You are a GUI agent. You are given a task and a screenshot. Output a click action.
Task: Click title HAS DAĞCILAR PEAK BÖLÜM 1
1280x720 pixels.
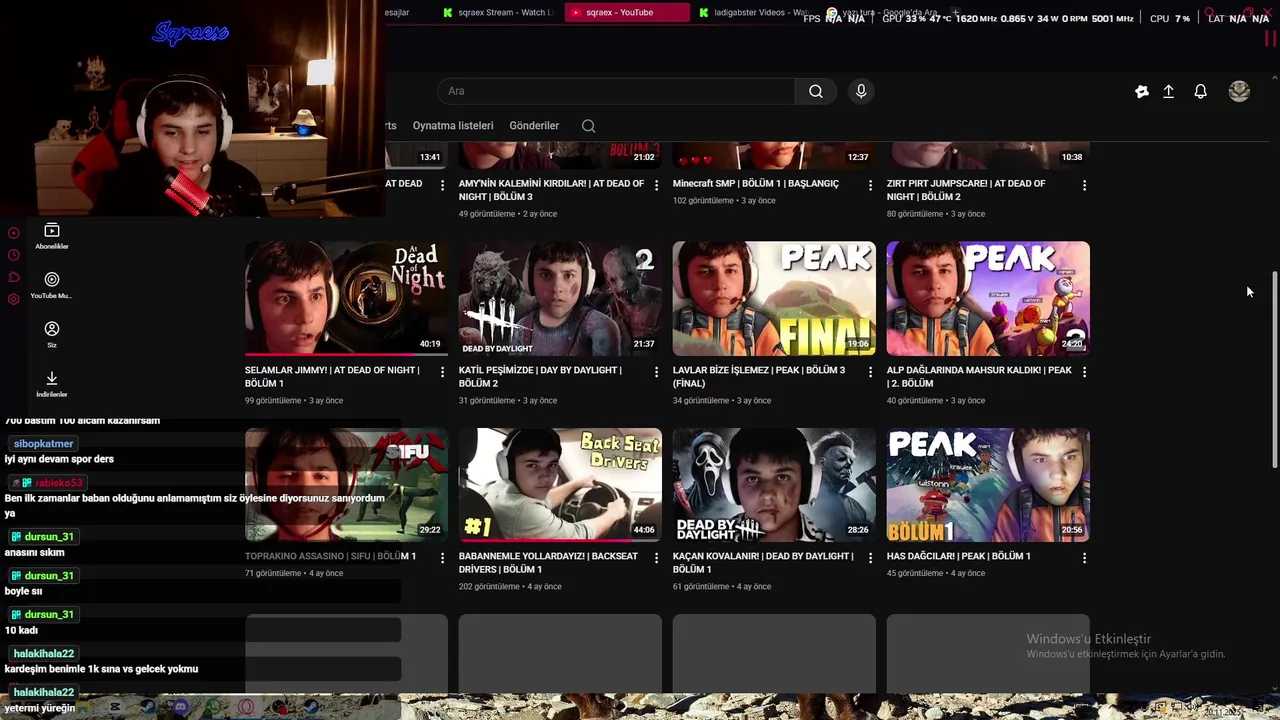coord(958,556)
